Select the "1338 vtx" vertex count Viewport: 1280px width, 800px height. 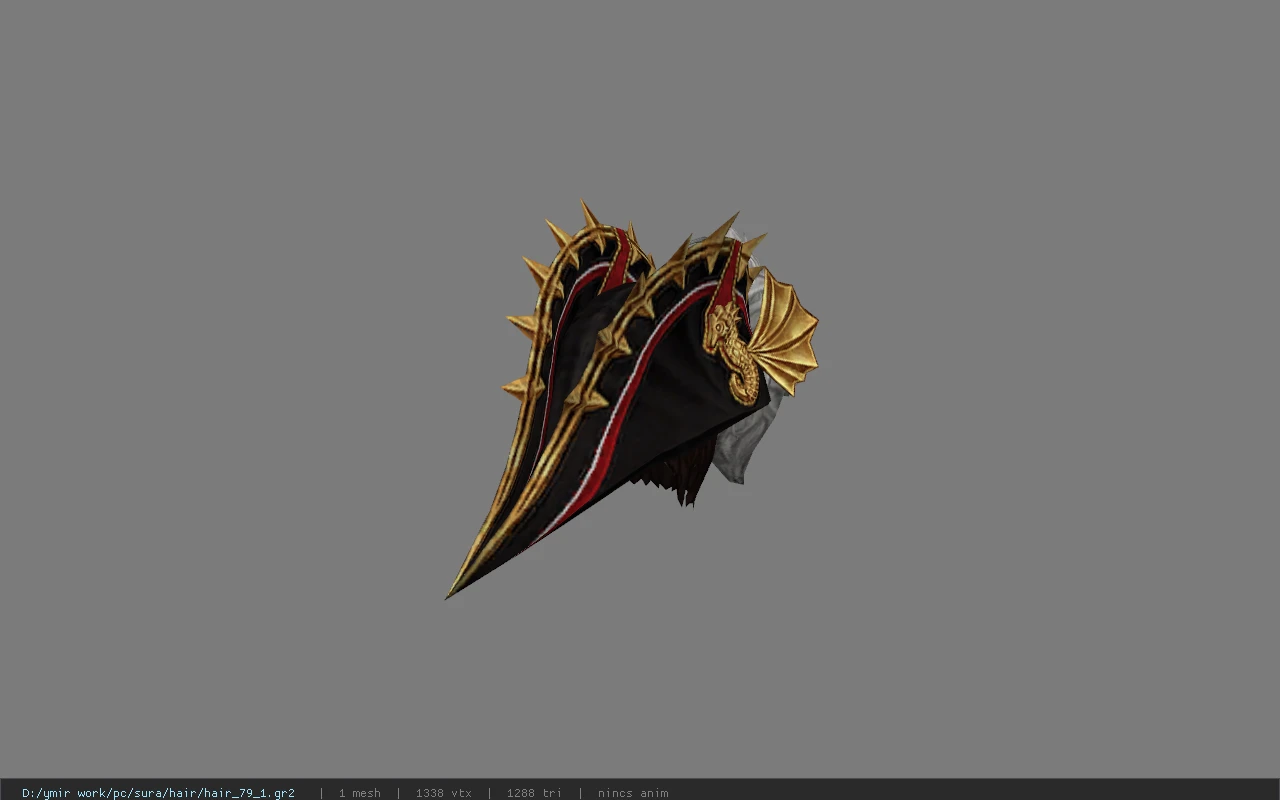443,793
